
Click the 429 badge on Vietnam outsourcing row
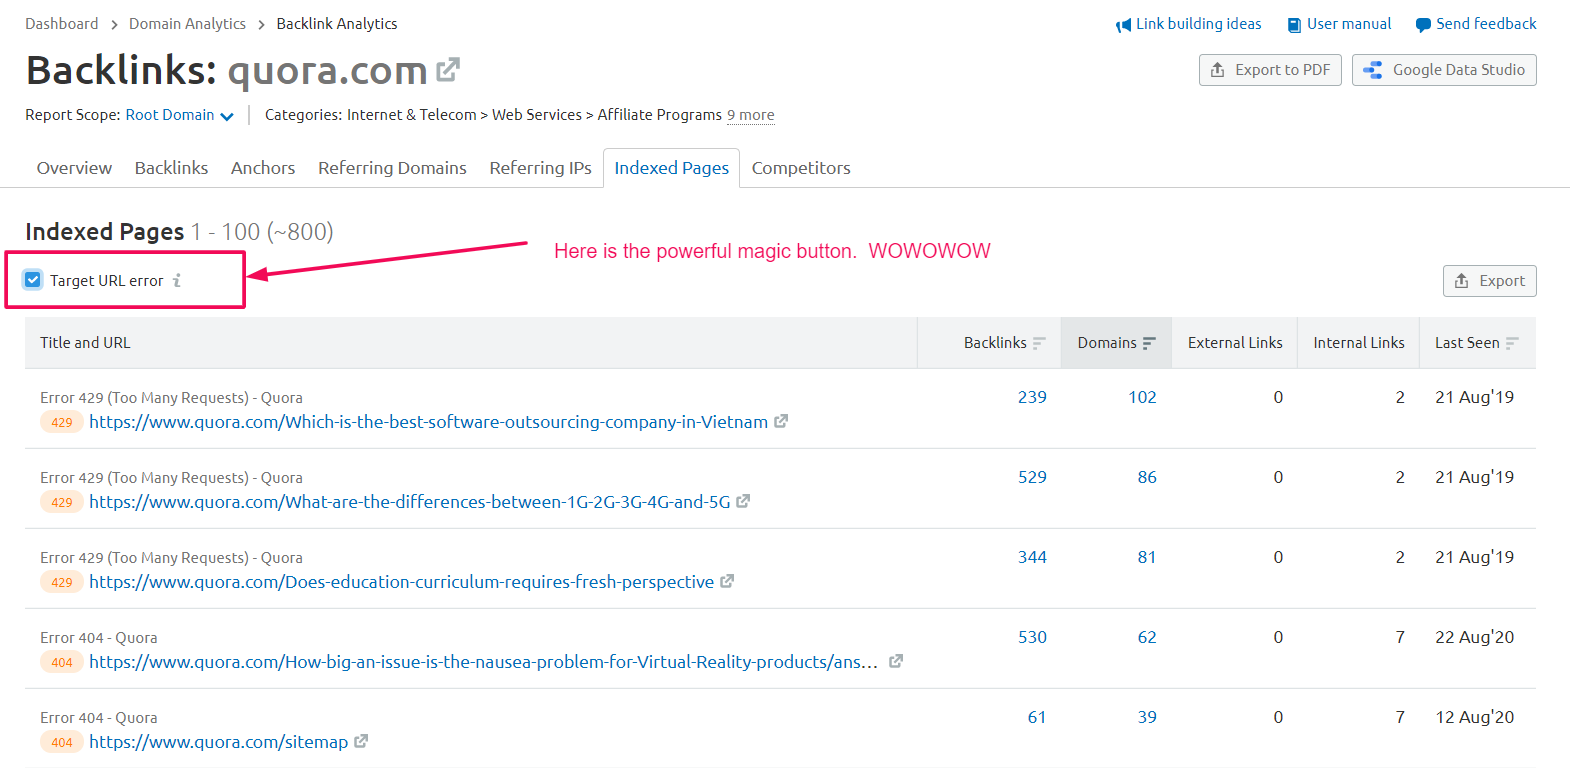[62, 422]
